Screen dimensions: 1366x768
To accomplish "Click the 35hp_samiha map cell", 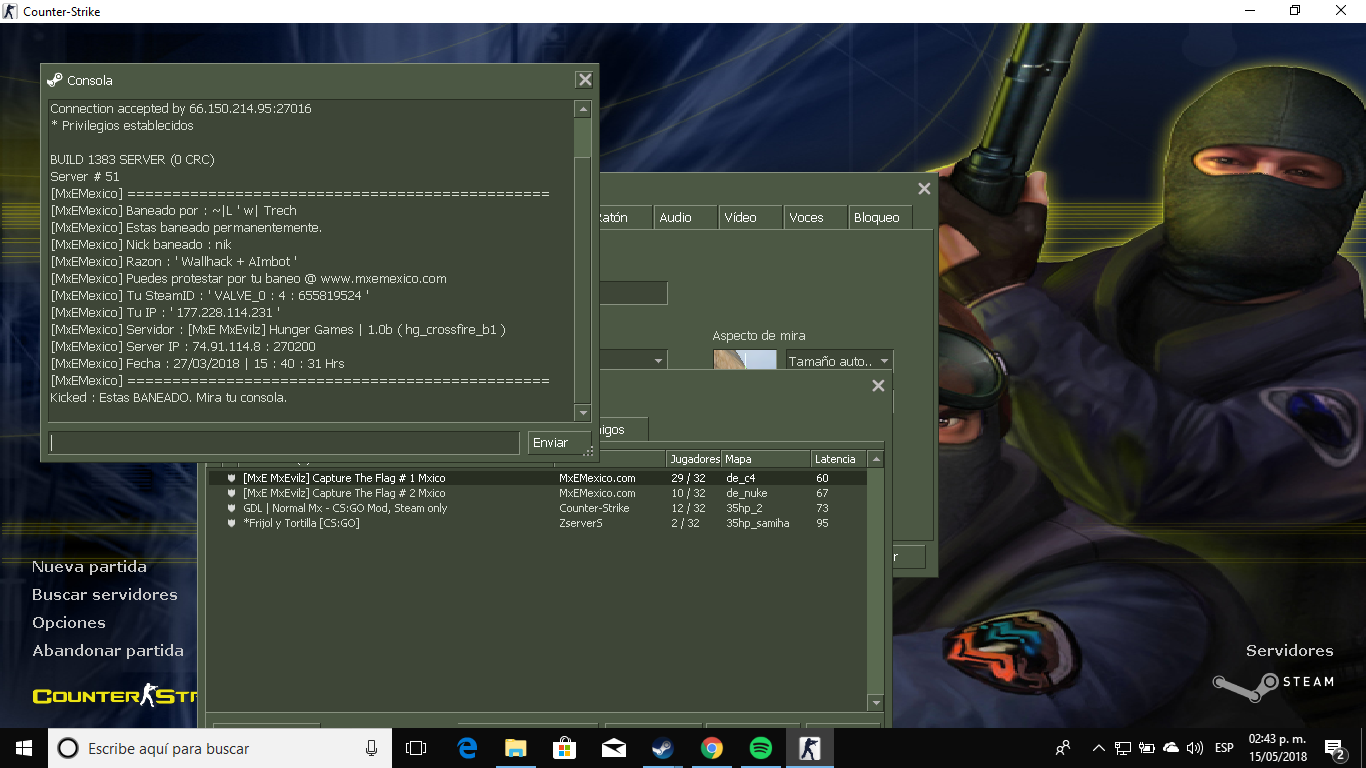I will tap(758, 523).
